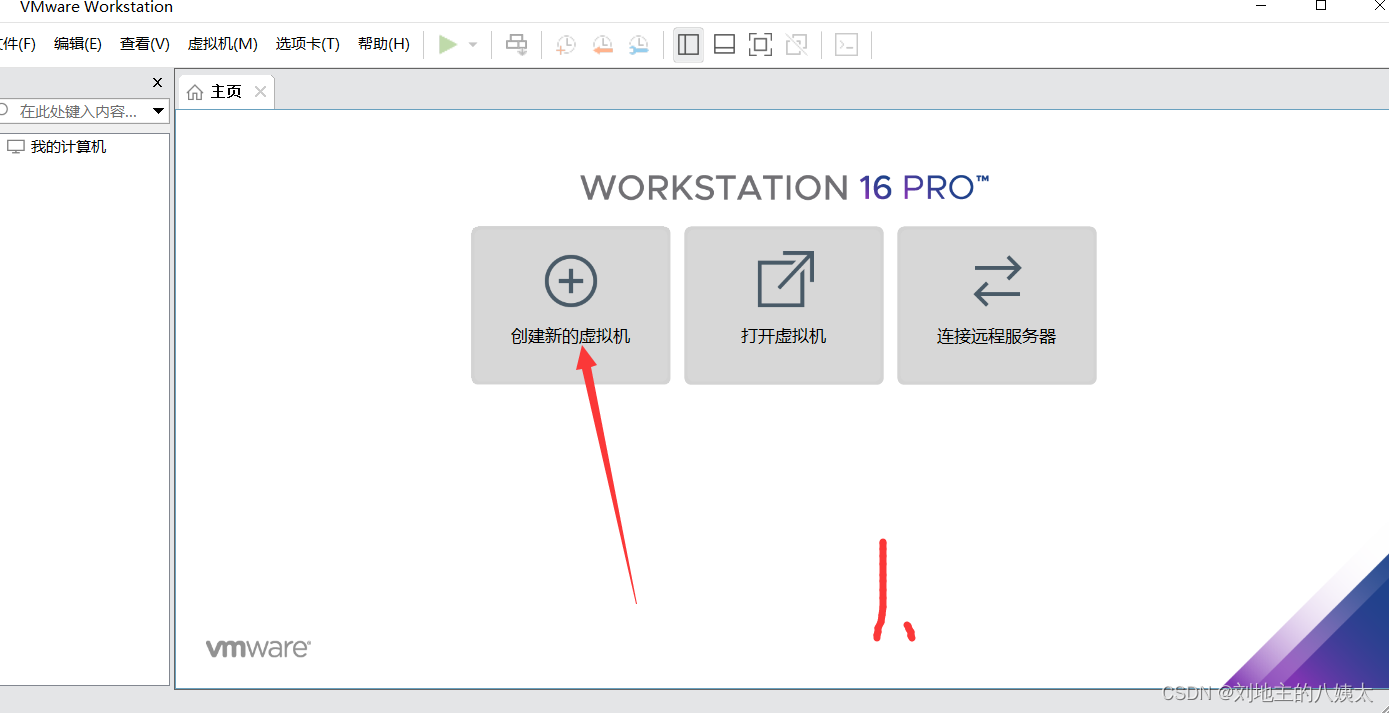Open the 文件(F) menu
The height and width of the screenshot is (713, 1389).
(x=17, y=44)
